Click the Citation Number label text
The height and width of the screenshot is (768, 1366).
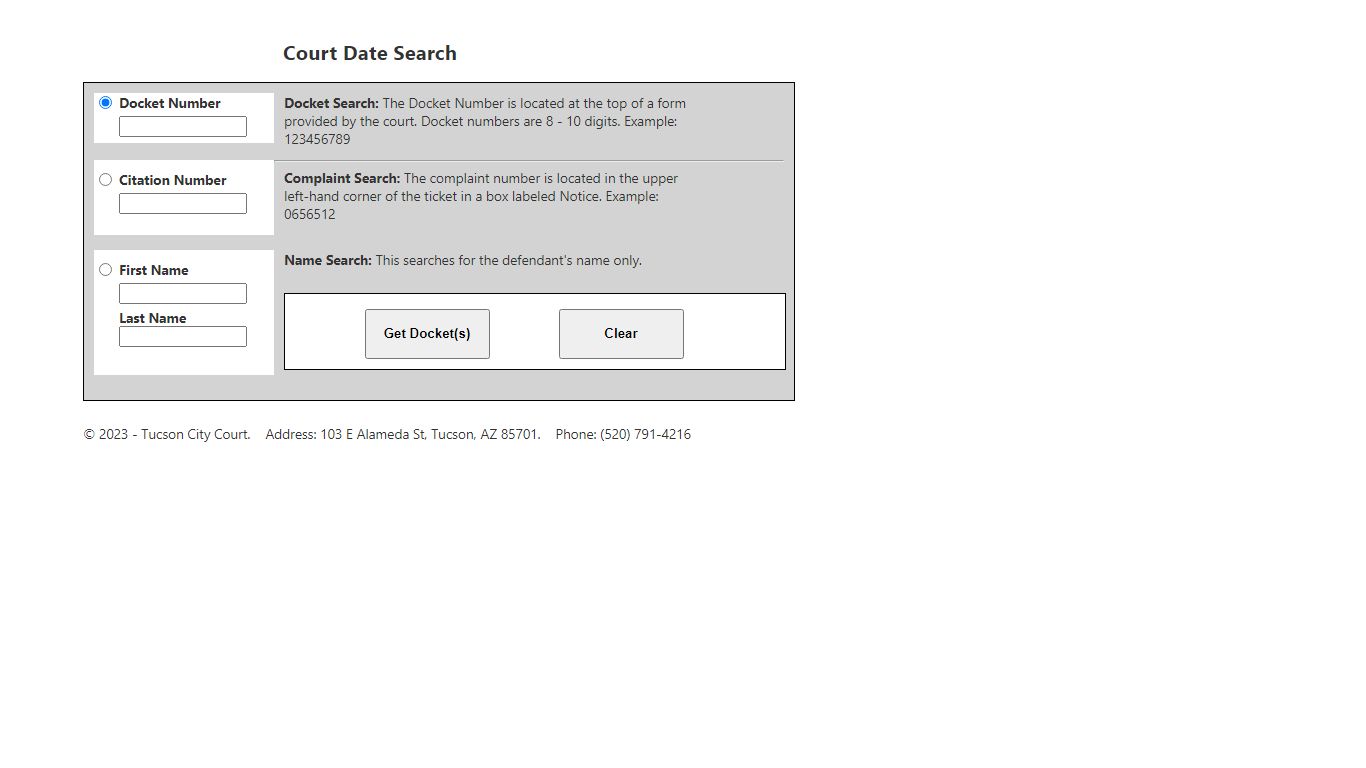[x=173, y=180]
